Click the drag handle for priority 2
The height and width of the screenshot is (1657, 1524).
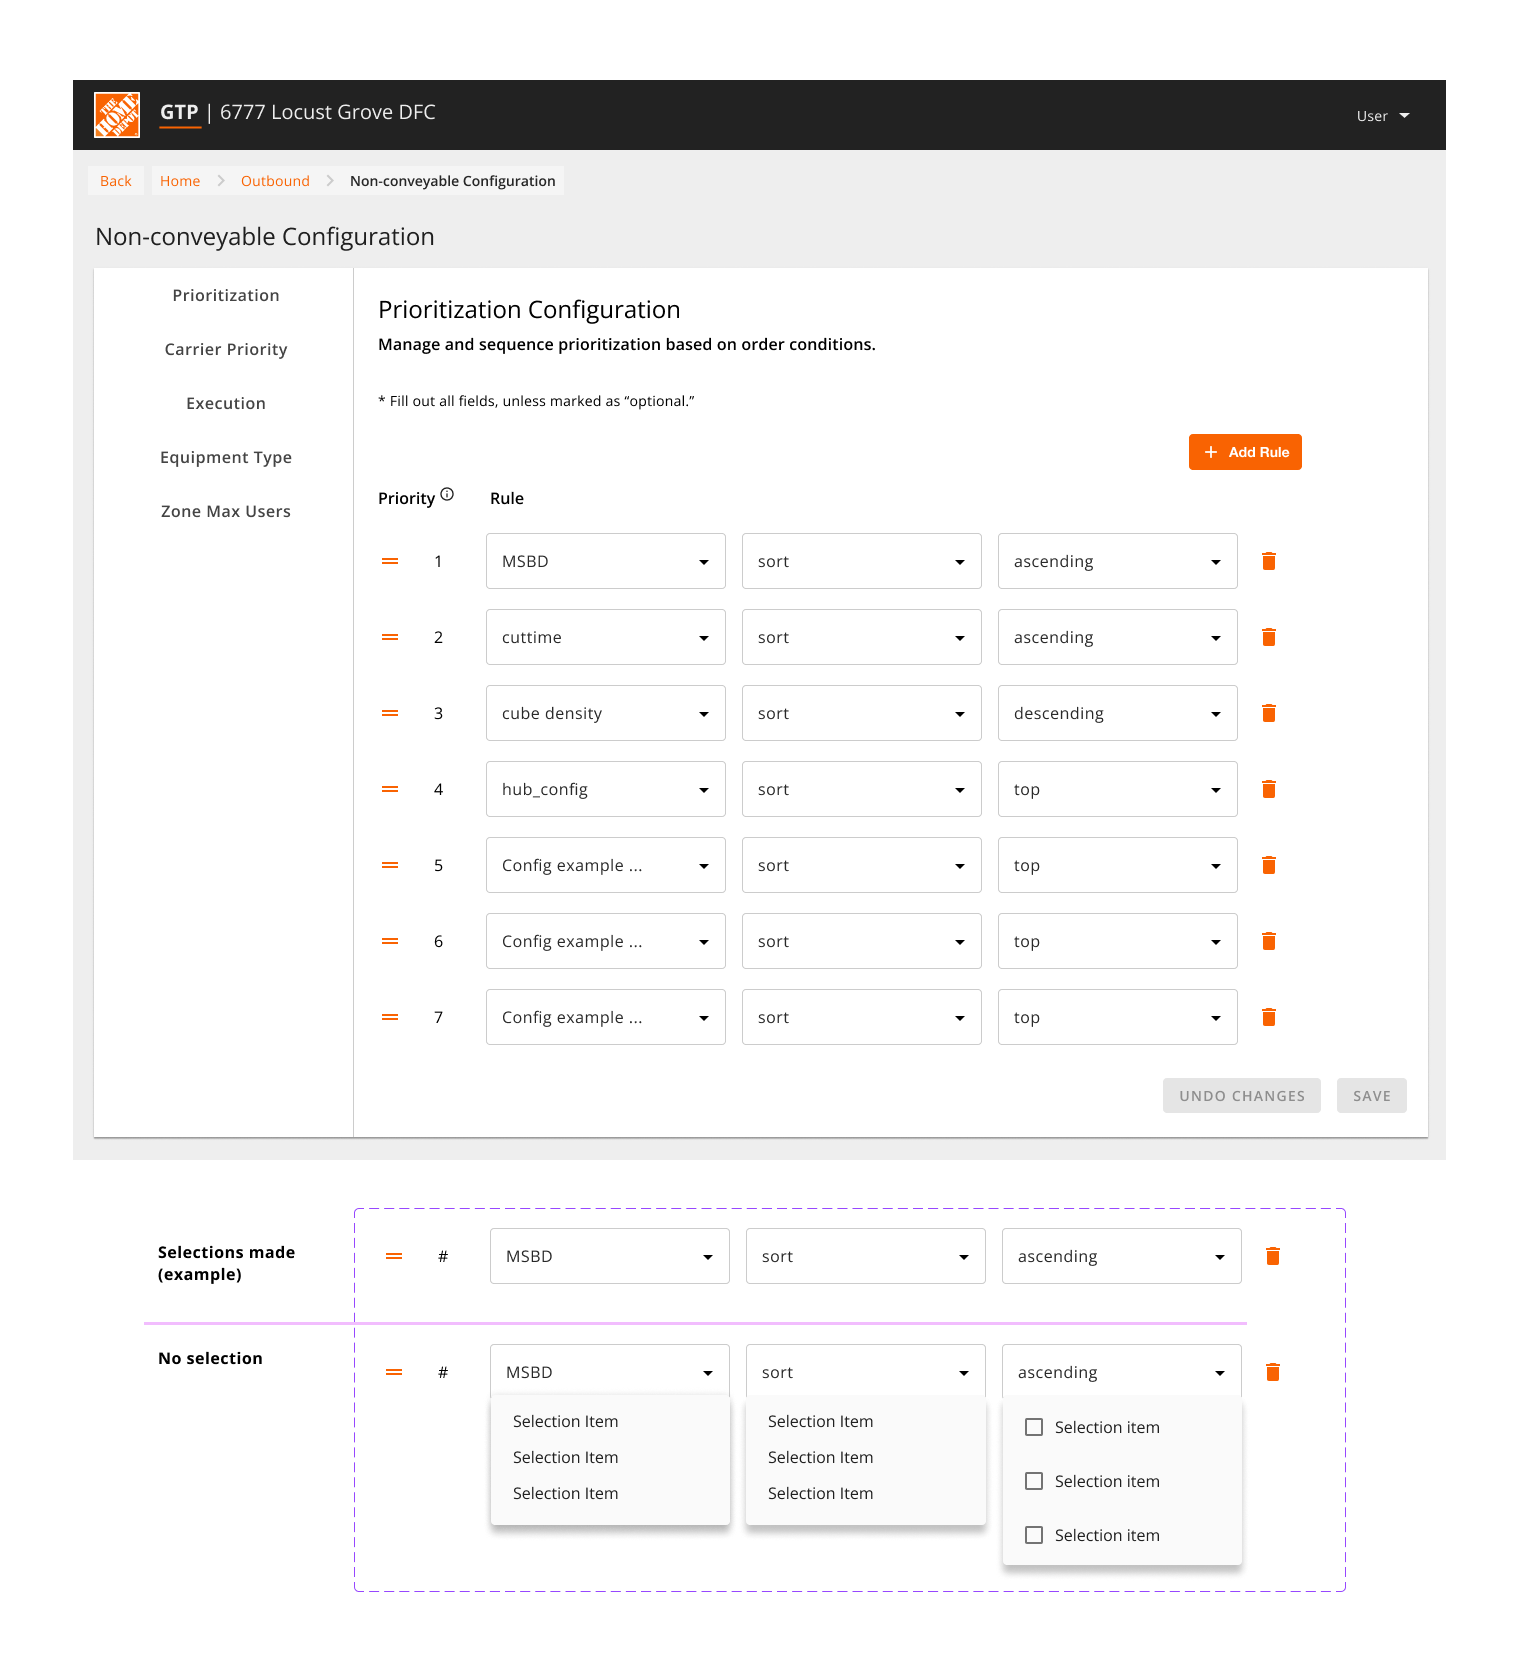[x=390, y=637]
